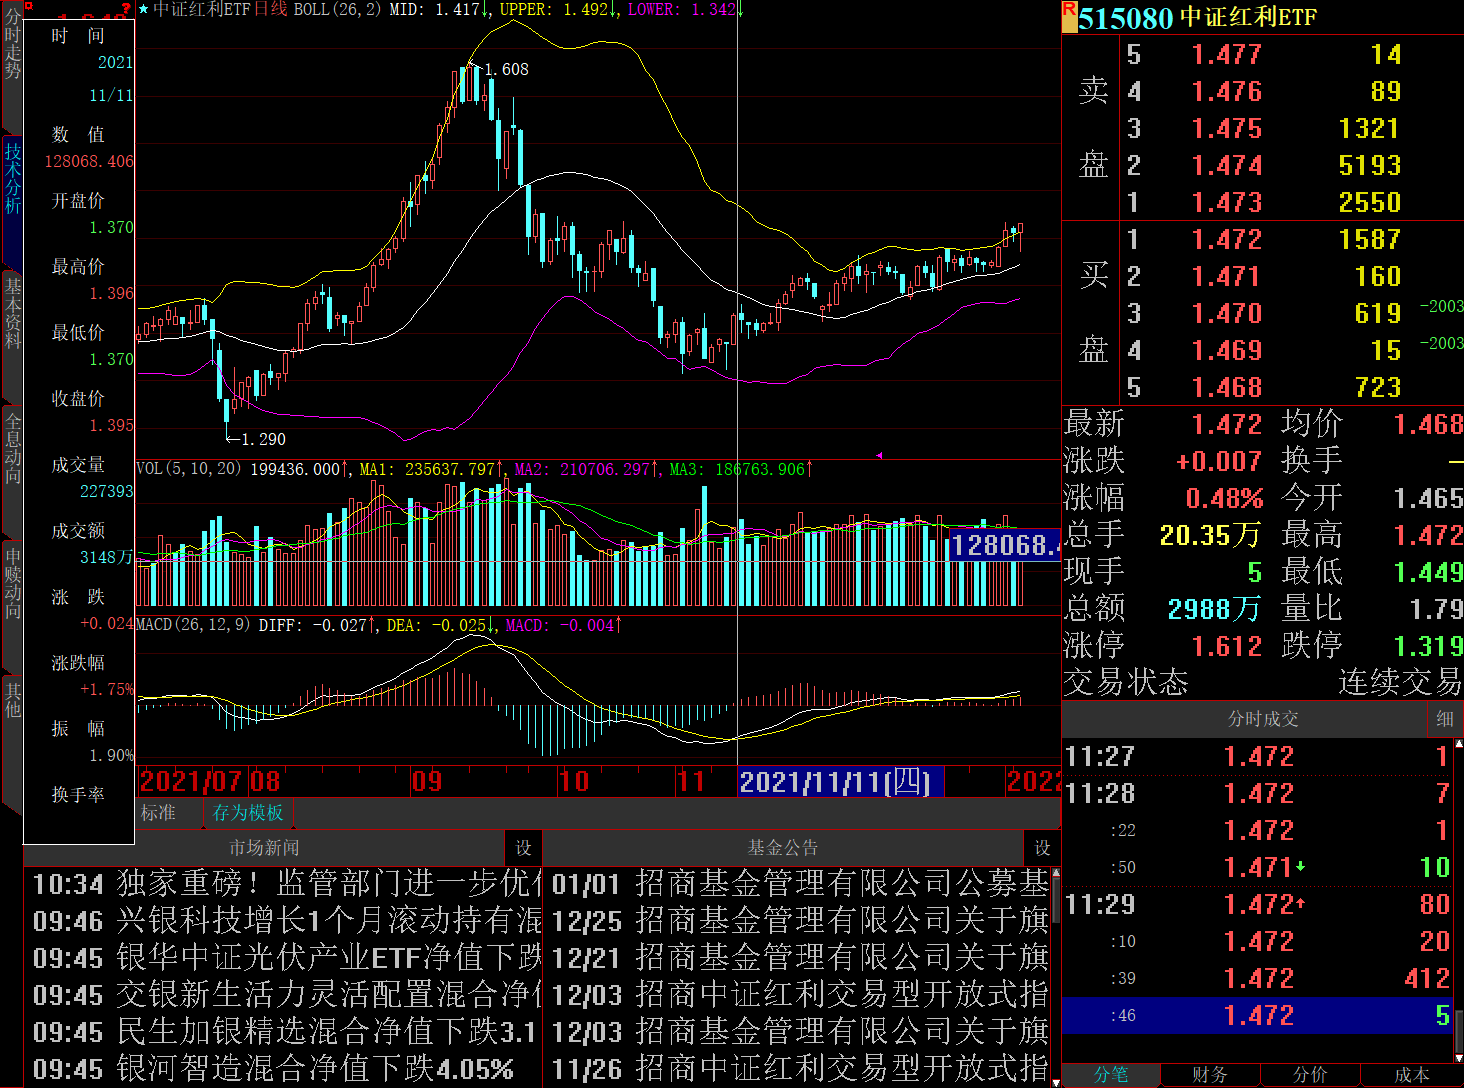
Task: Click the red R icon beside stock code 515080
Action: [1070, 16]
